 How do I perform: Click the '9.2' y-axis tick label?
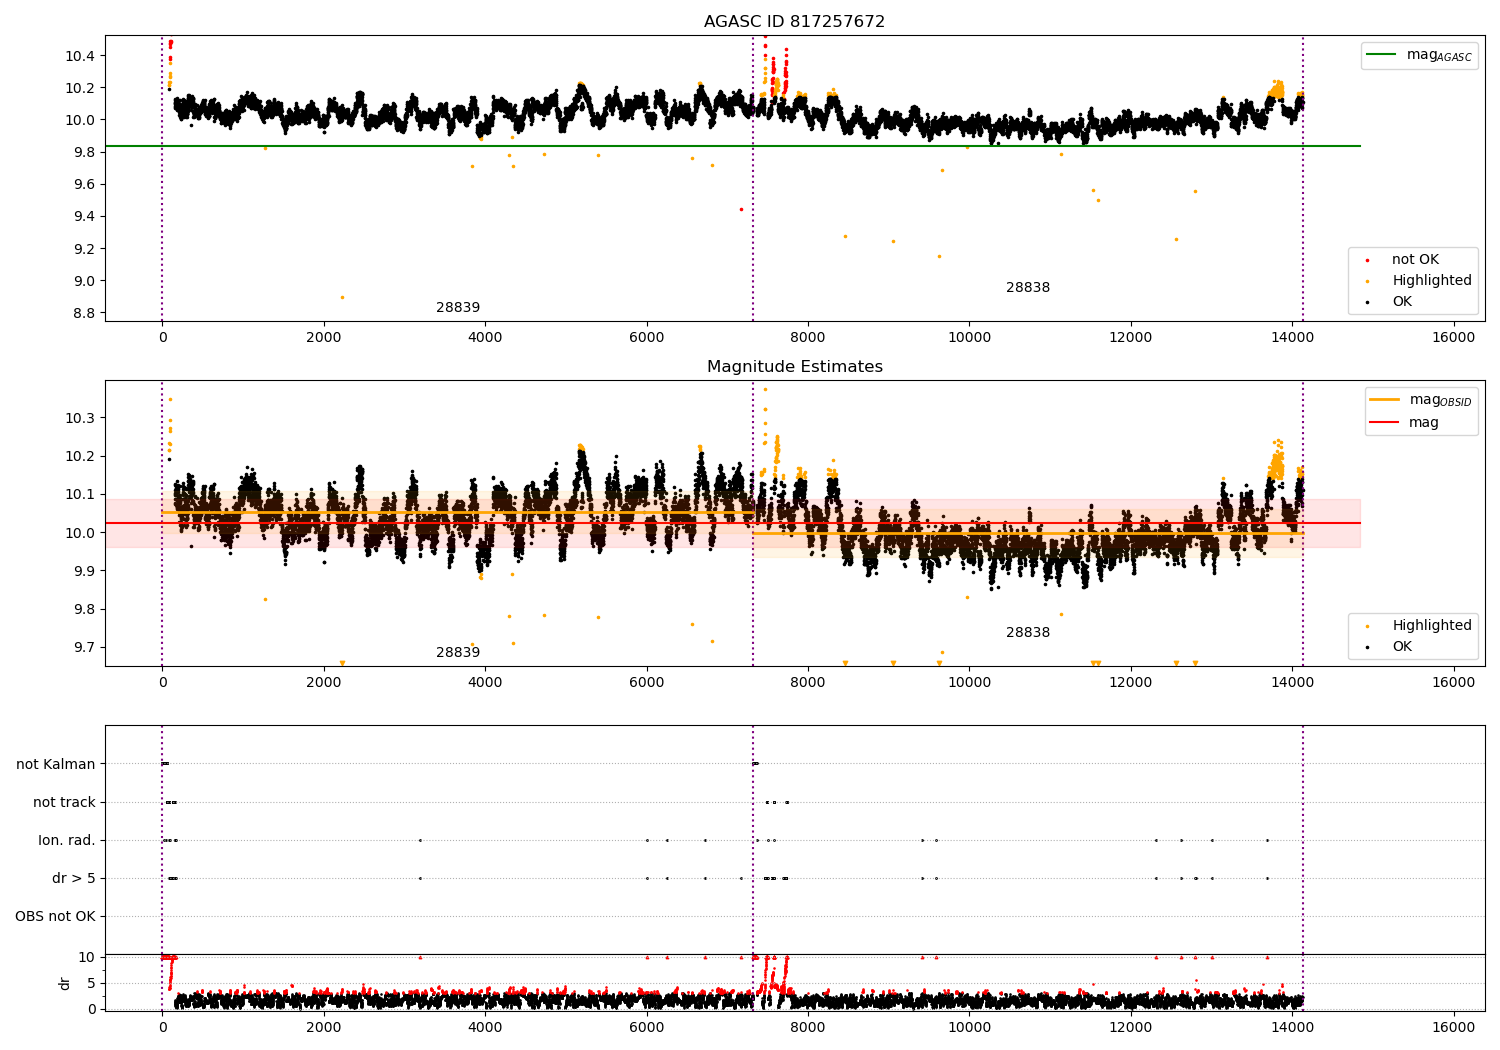(x=84, y=248)
